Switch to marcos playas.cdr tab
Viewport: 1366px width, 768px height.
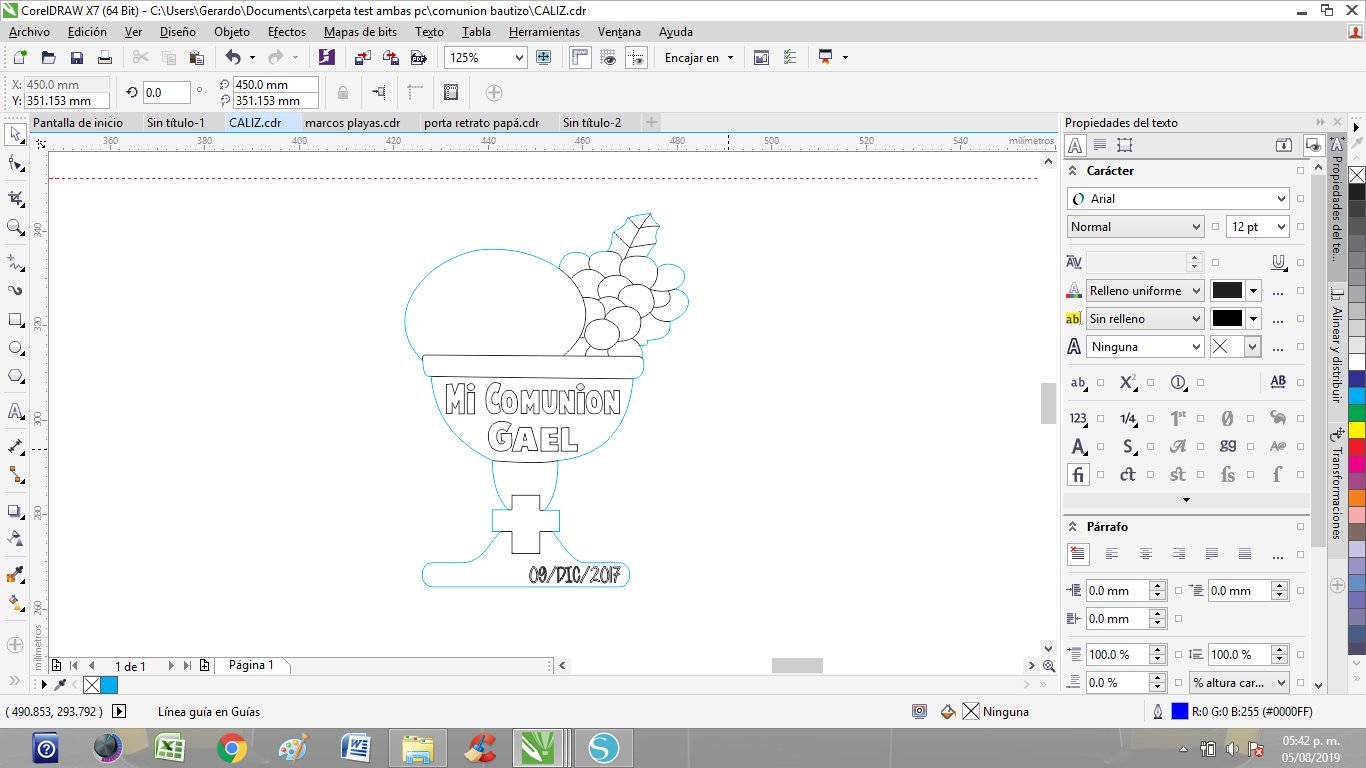(x=352, y=123)
